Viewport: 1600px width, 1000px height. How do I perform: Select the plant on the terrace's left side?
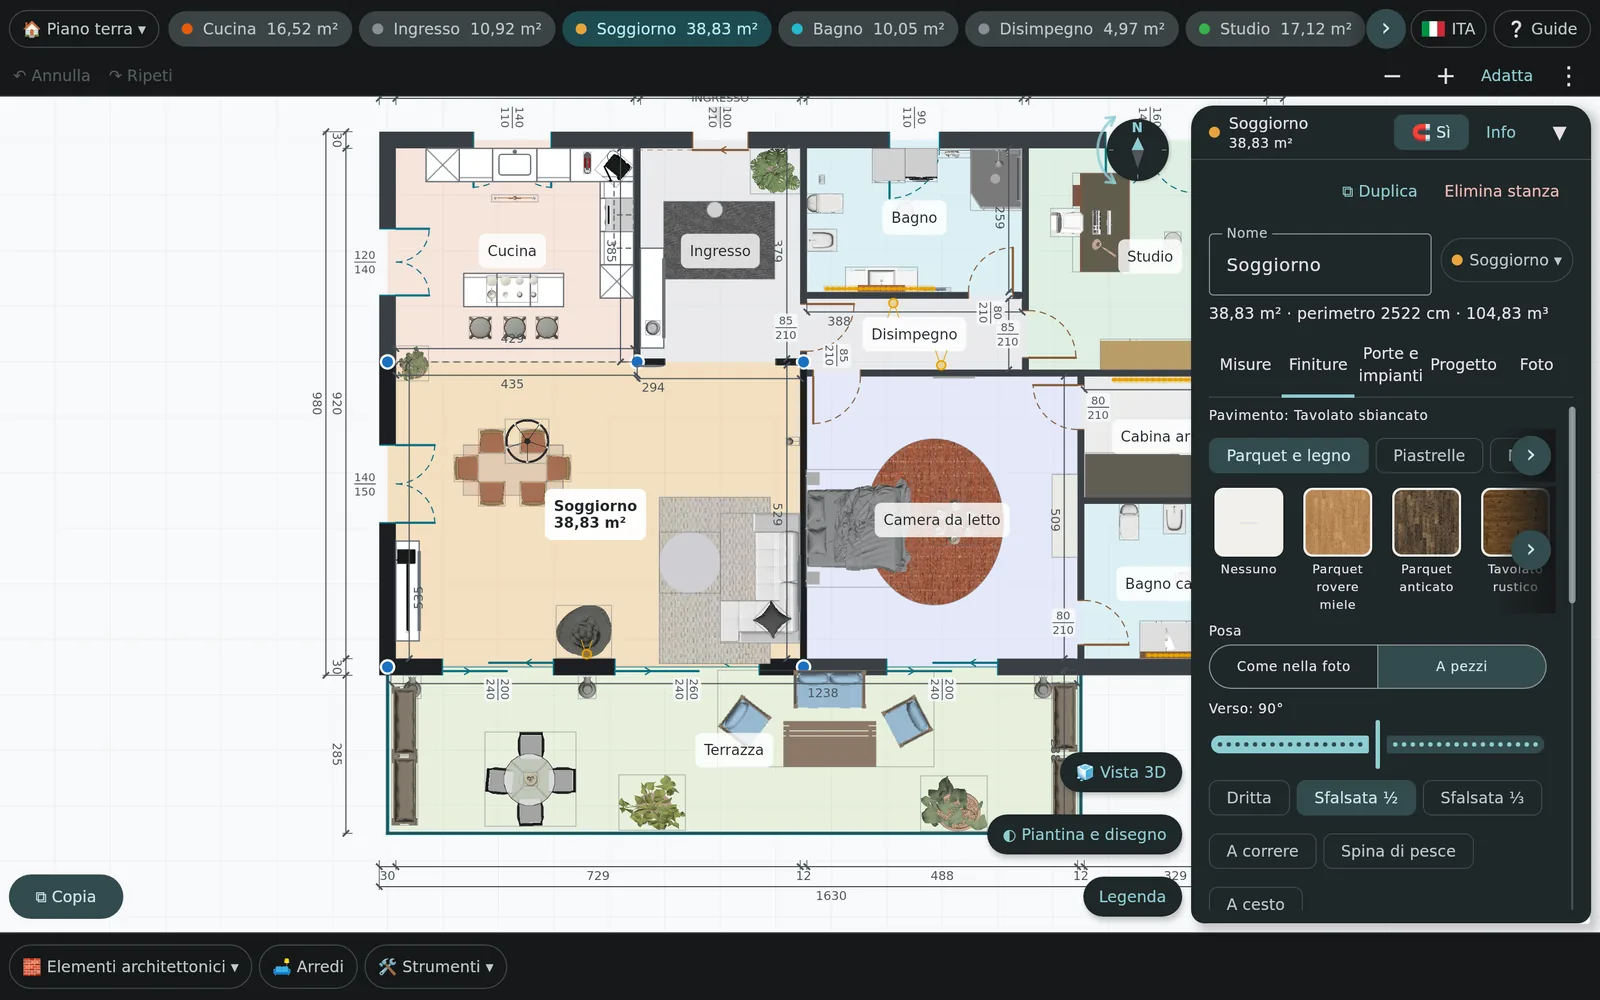pyautogui.click(x=652, y=802)
